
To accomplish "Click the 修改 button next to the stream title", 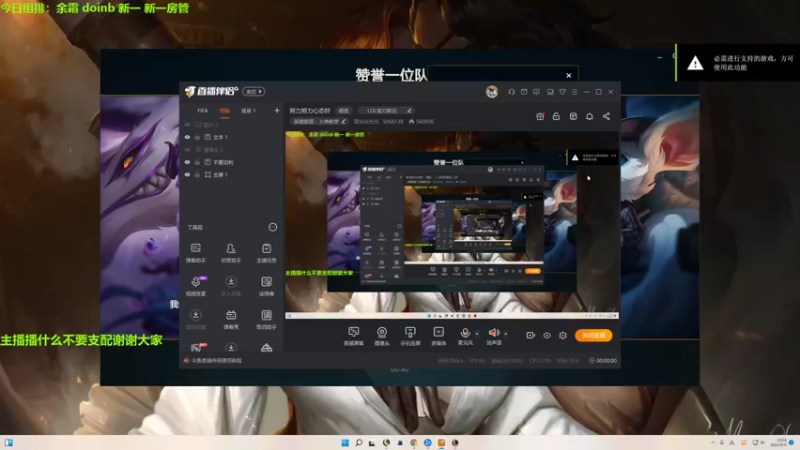I will [x=344, y=111].
